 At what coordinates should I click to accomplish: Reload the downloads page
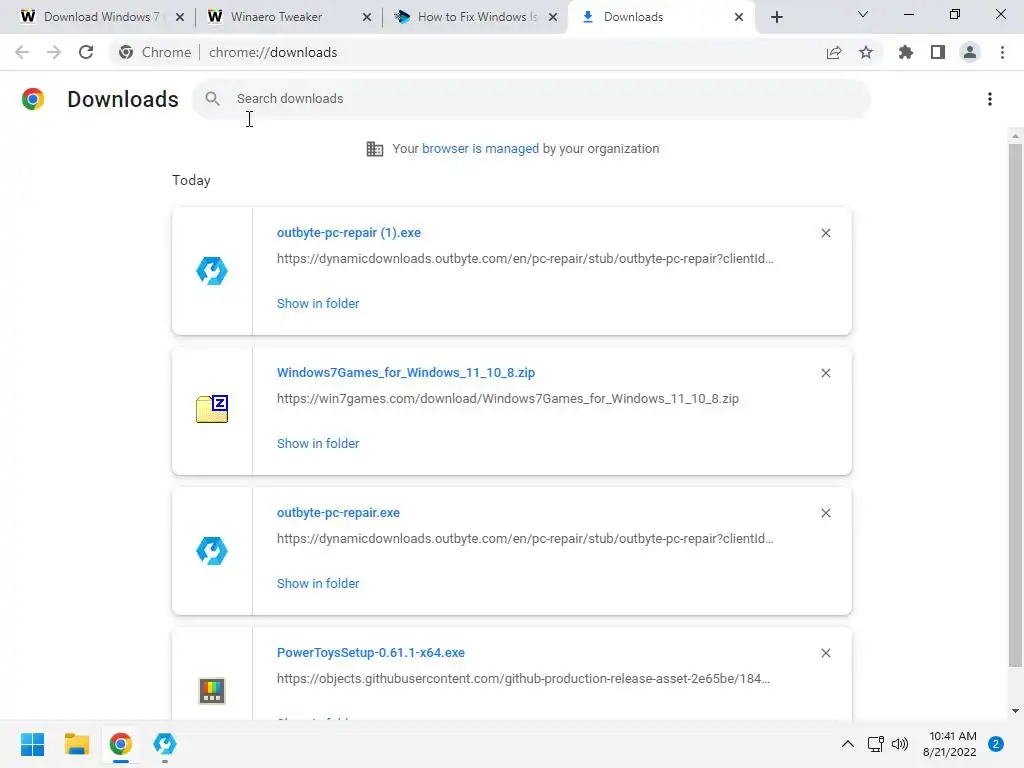[x=86, y=52]
